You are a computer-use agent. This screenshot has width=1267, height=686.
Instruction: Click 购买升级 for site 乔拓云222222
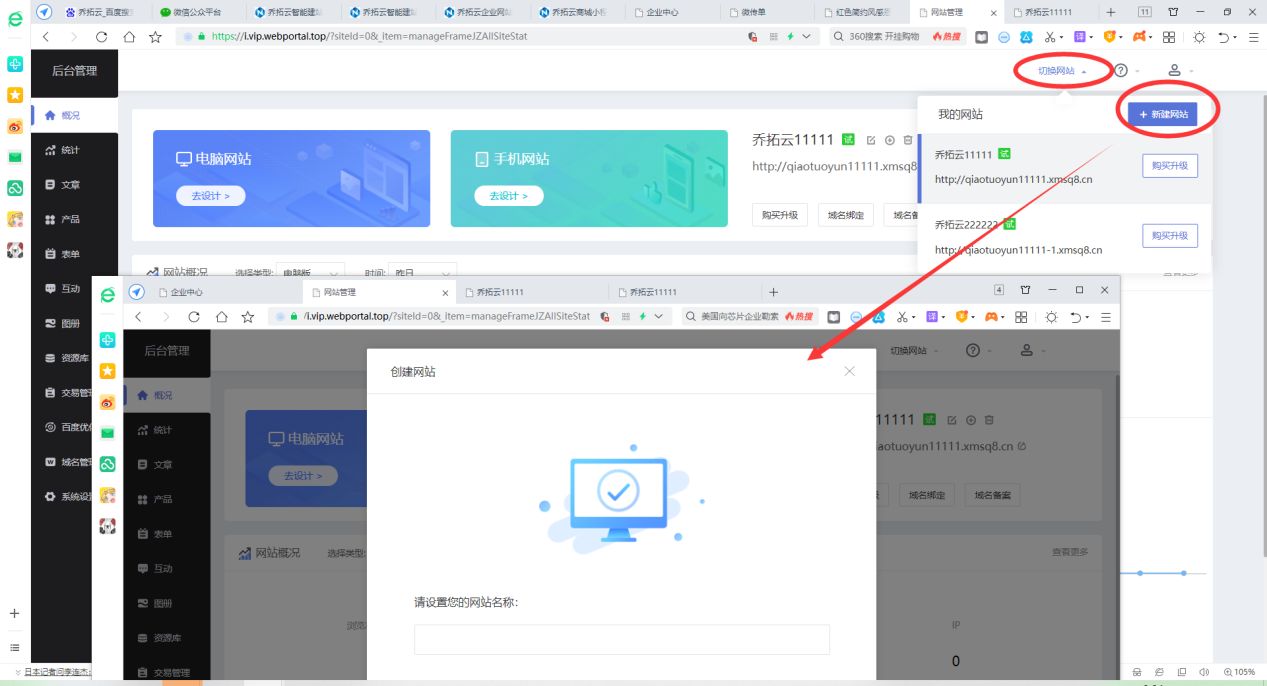[1169, 236]
